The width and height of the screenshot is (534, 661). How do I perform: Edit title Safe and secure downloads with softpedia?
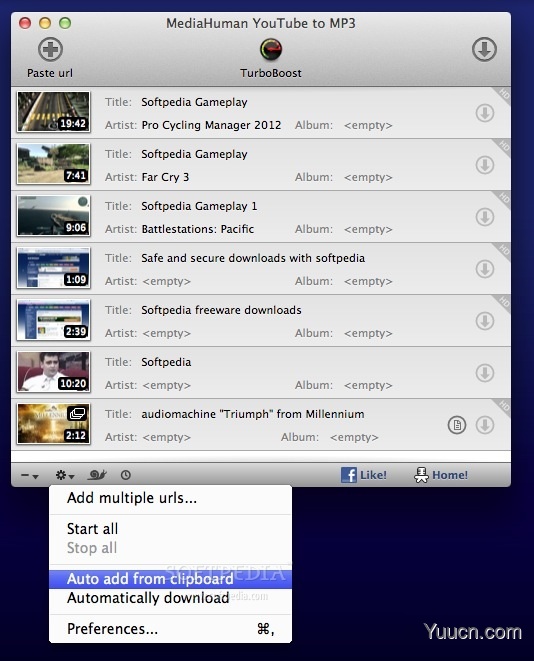point(253,258)
